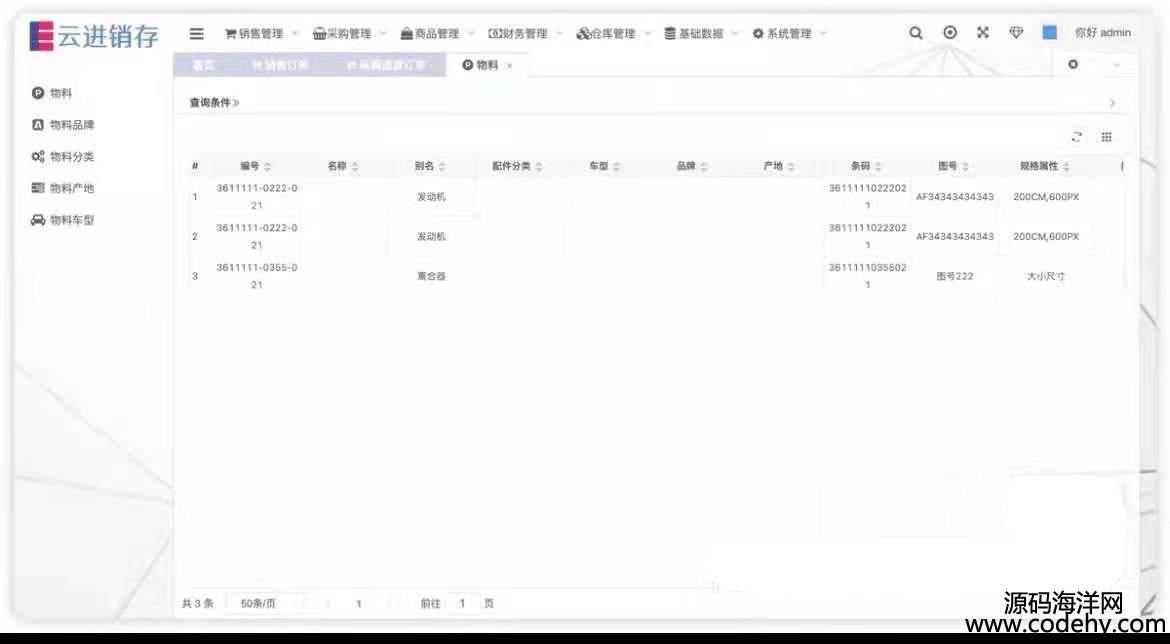1170x644 pixels.
Task: Click the diamond icon in header
Action: pos(1016,33)
